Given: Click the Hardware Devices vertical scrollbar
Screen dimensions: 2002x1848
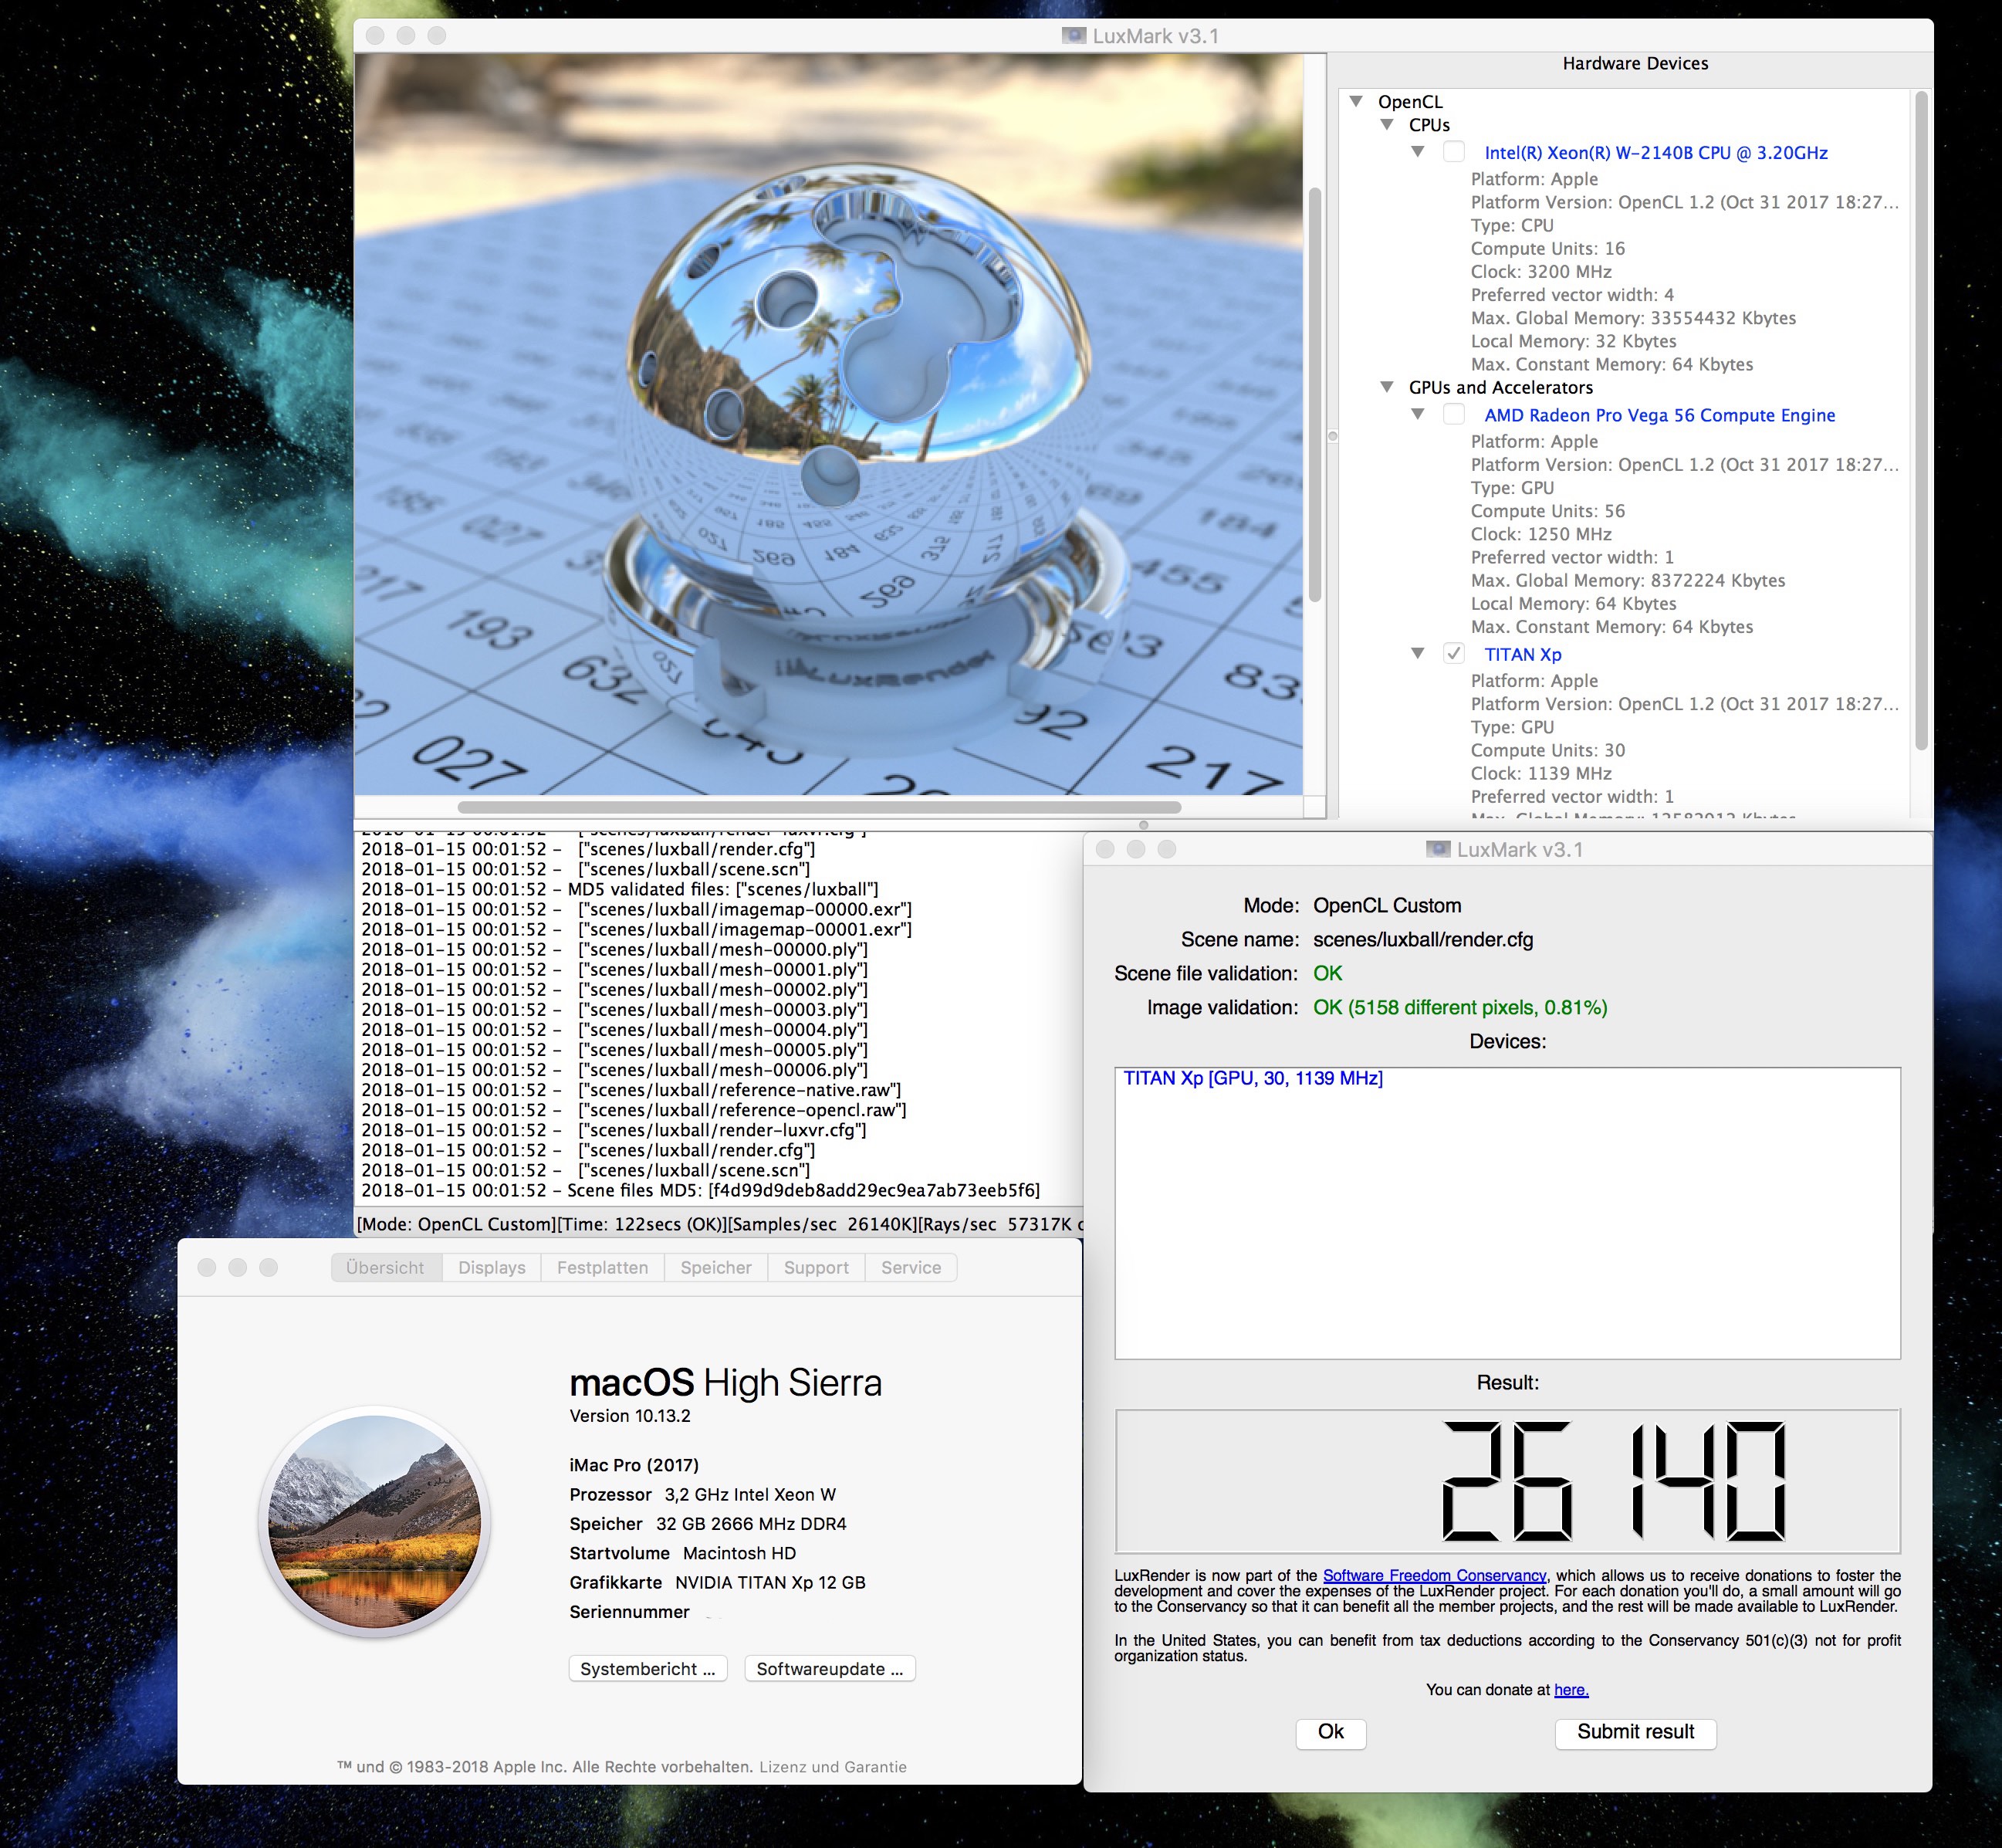Looking at the screenshot, I should pyautogui.click(x=1921, y=420).
